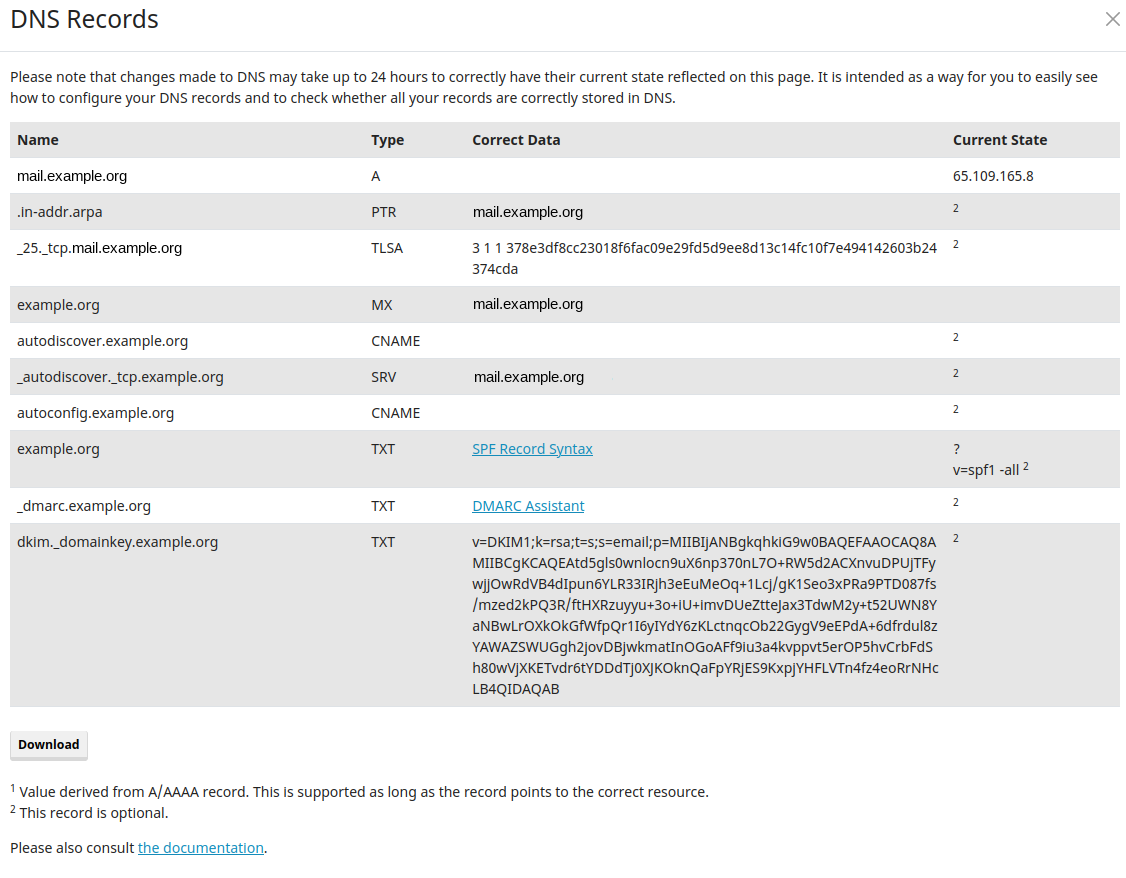Click the Name column header
1126x878 pixels.
[x=37, y=140]
